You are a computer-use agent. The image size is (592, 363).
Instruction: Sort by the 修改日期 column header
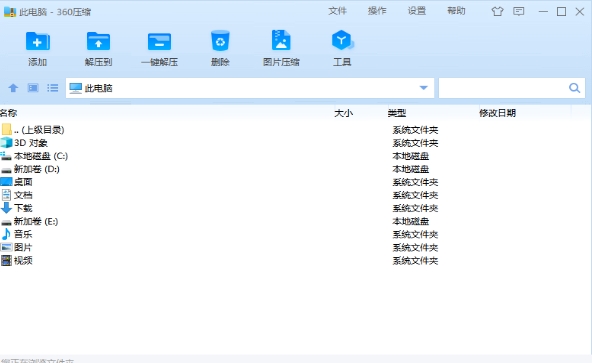click(x=497, y=113)
